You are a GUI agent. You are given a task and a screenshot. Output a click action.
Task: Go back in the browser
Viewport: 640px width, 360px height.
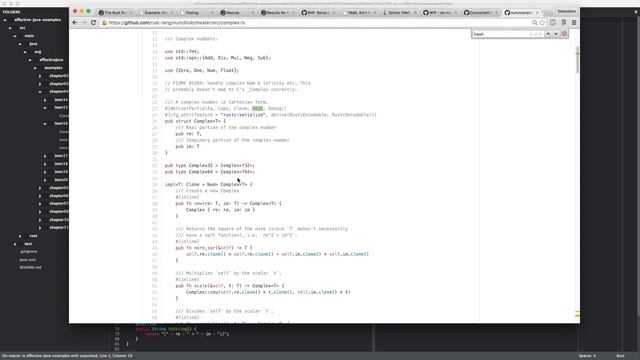tap(75, 23)
